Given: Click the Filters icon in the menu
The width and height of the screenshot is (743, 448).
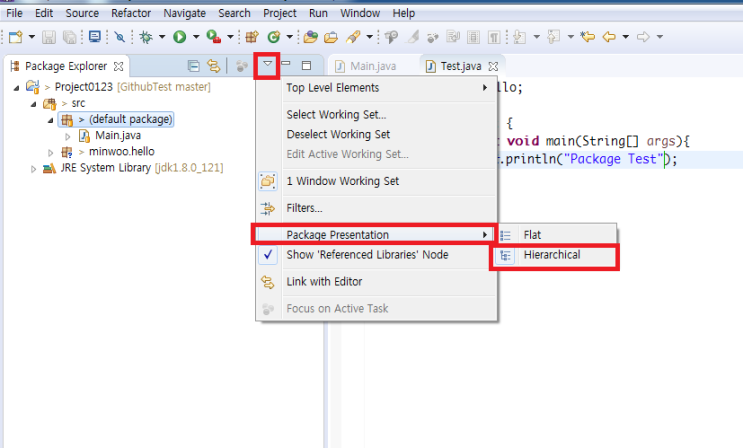Looking at the screenshot, I should (267, 208).
